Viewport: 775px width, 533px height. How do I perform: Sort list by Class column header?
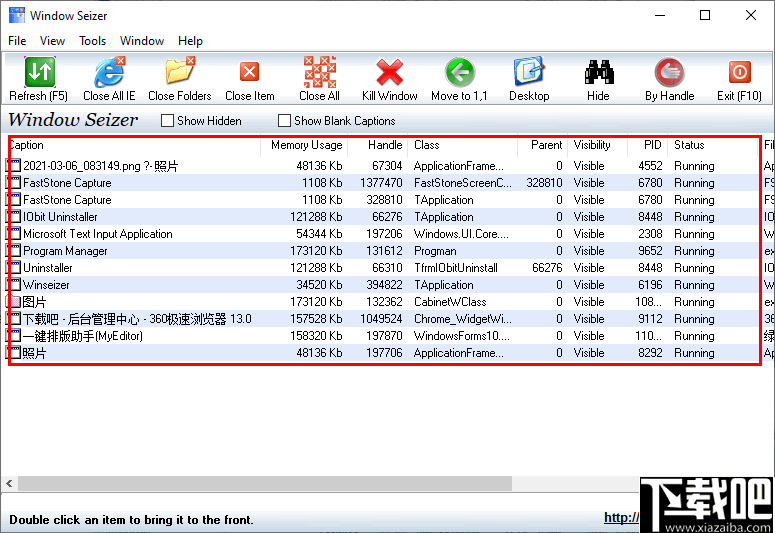[x=462, y=145]
